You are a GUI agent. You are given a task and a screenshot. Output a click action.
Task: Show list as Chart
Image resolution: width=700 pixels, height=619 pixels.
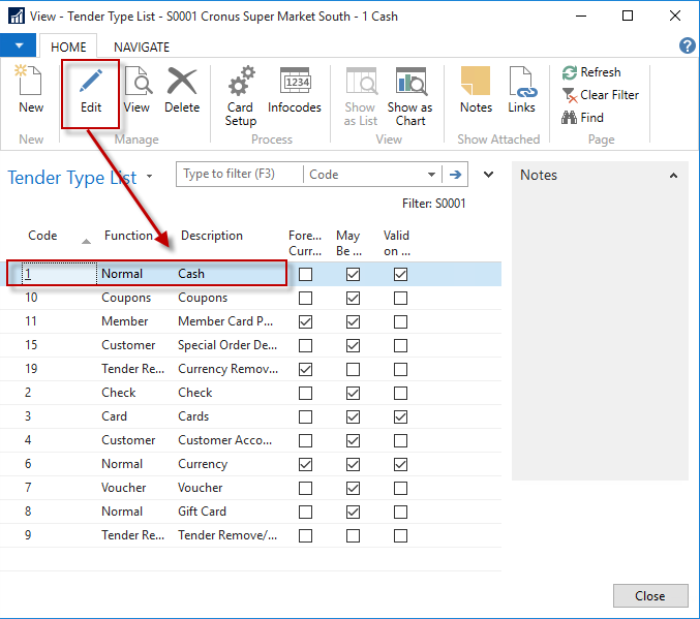pyautogui.click(x=410, y=97)
